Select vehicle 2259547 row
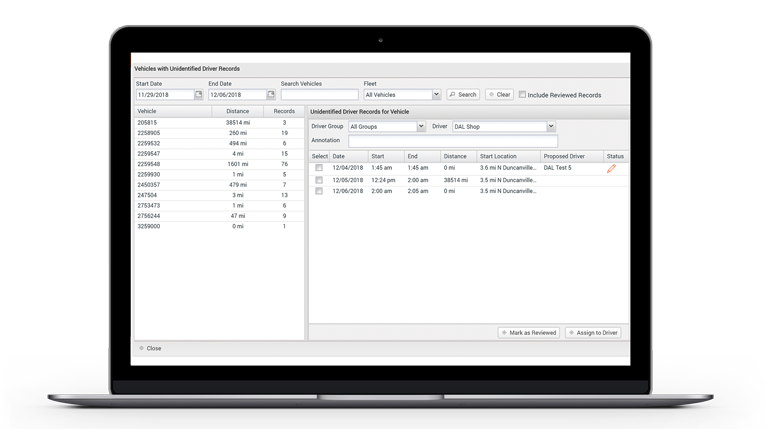The image size is (770, 429). [x=219, y=154]
